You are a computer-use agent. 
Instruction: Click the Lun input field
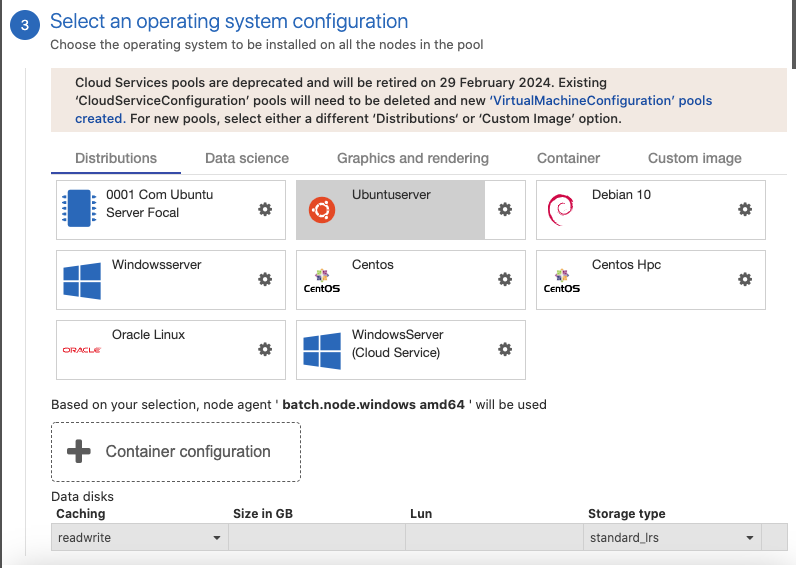(494, 538)
